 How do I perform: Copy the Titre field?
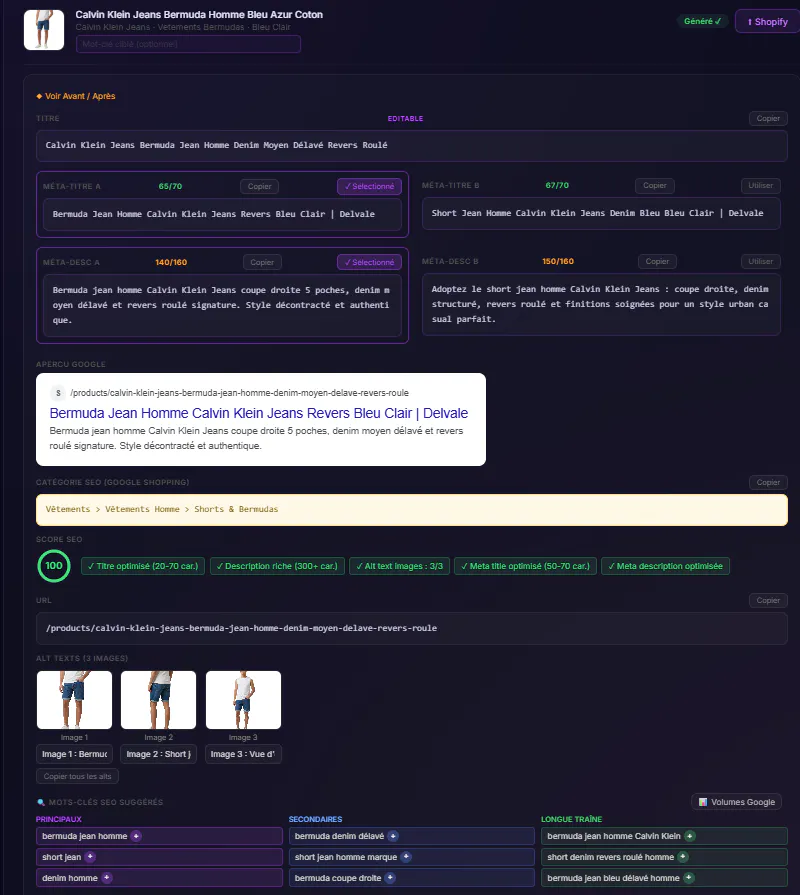(x=768, y=118)
